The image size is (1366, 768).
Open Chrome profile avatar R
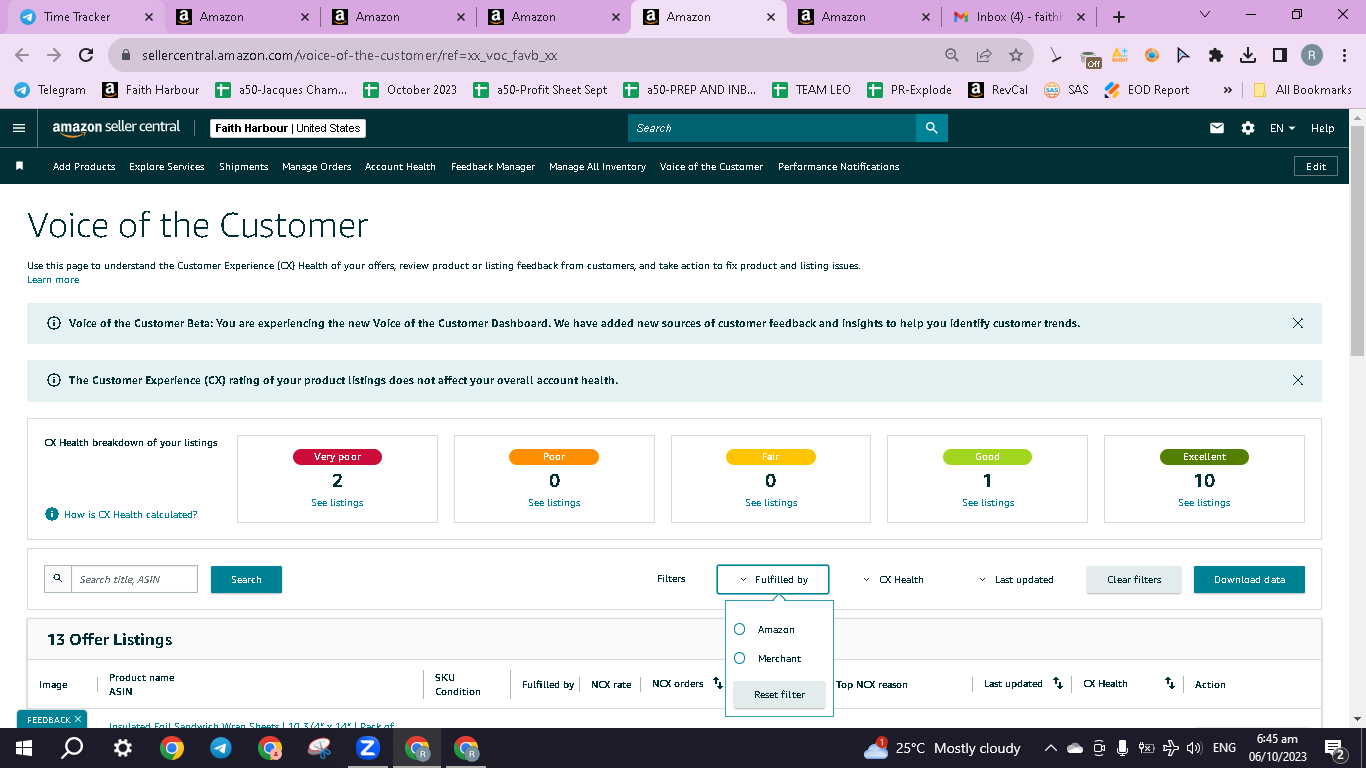pyautogui.click(x=1312, y=55)
